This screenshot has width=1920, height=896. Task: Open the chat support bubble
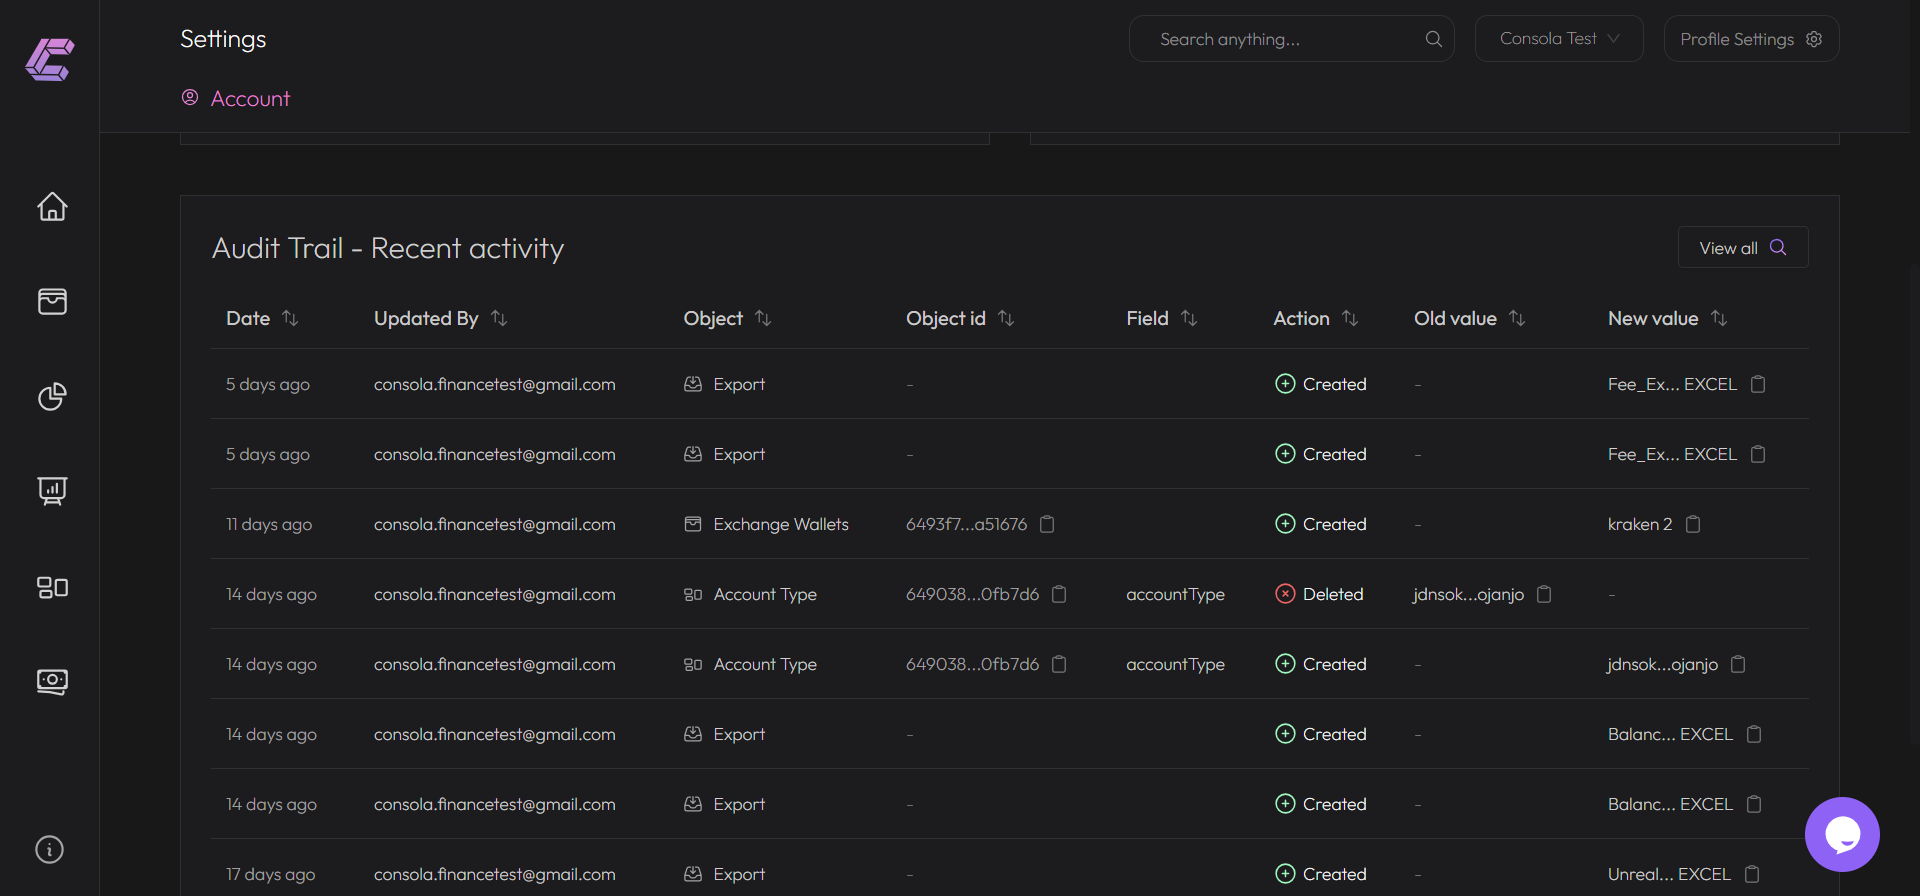[1841, 834]
